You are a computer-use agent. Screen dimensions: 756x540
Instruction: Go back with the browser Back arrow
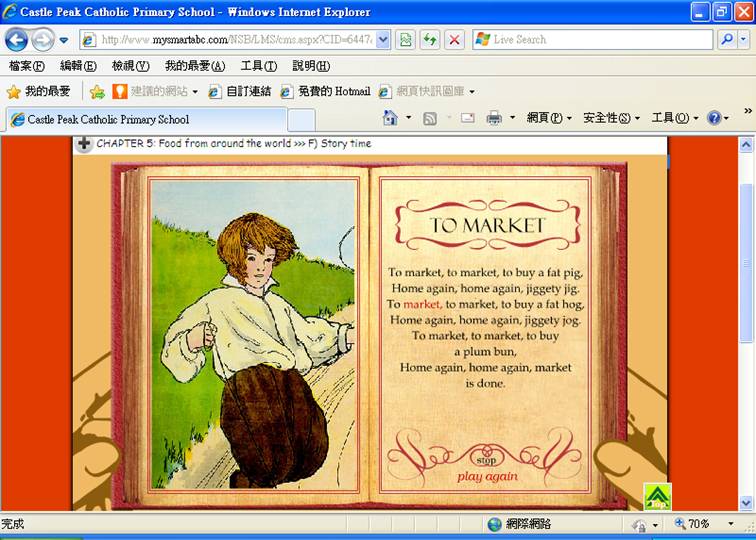tap(16, 40)
